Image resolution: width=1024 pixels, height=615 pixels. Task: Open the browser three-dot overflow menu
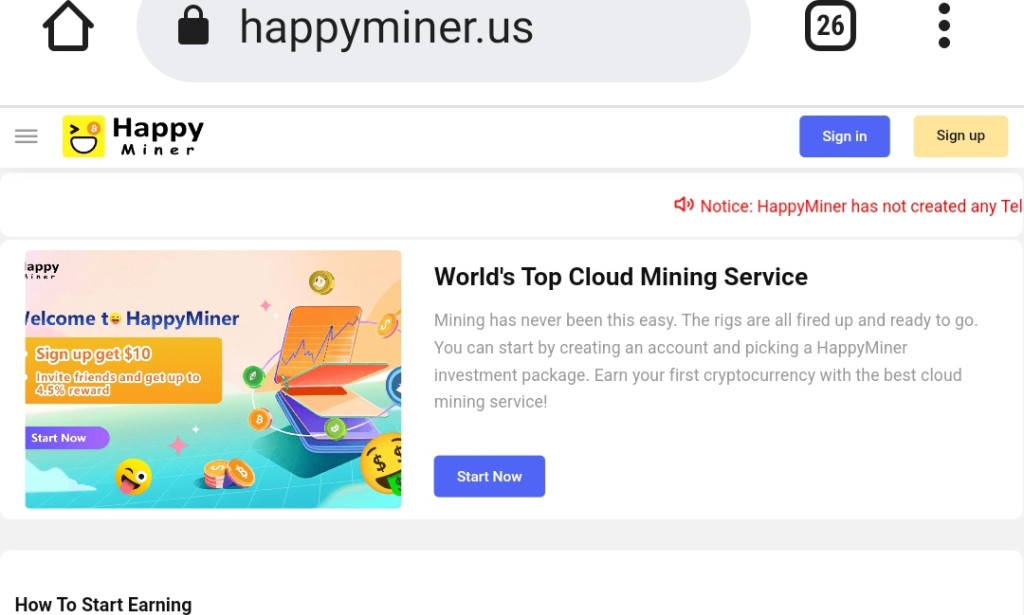(x=942, y=27)
